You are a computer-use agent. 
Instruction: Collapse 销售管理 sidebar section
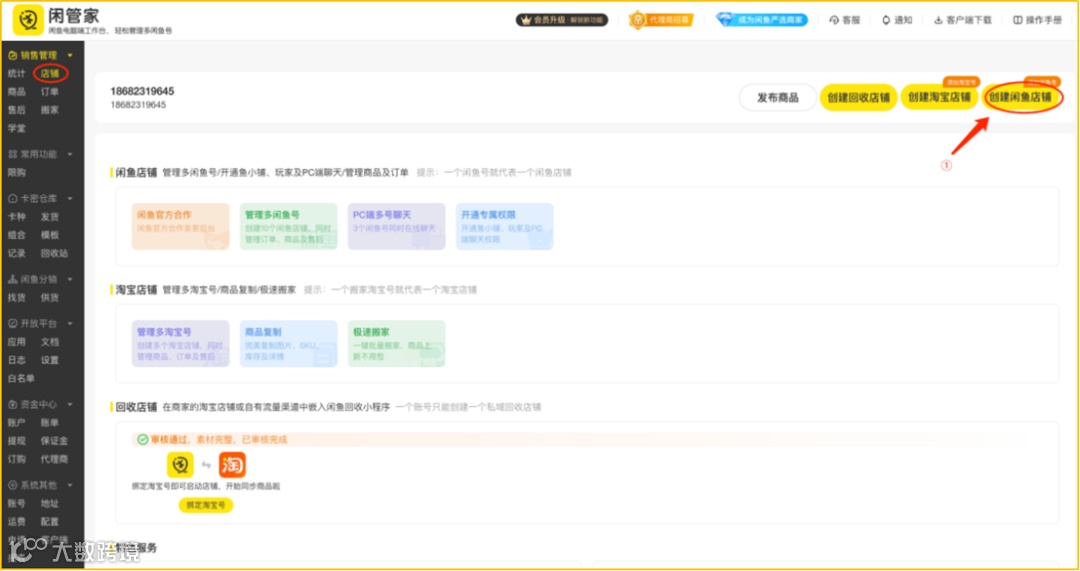pyautogui.click(x=70, y=55)
